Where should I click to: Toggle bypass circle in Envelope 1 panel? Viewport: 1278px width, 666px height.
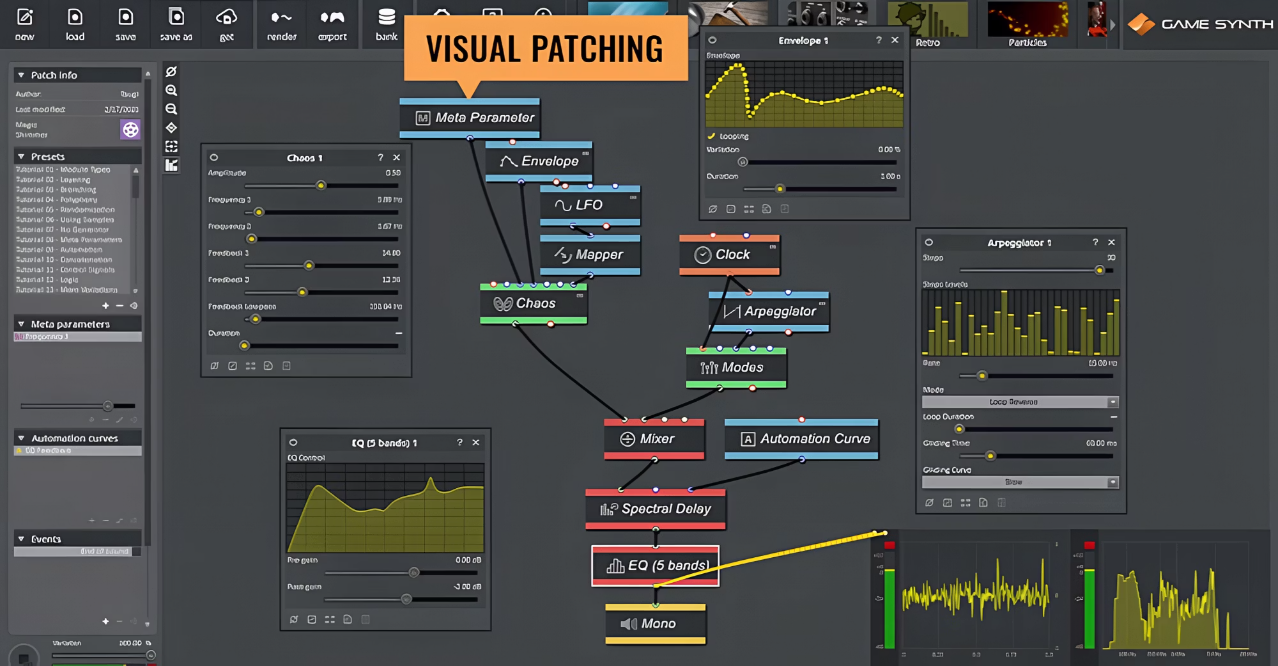(x=711, y=41)
